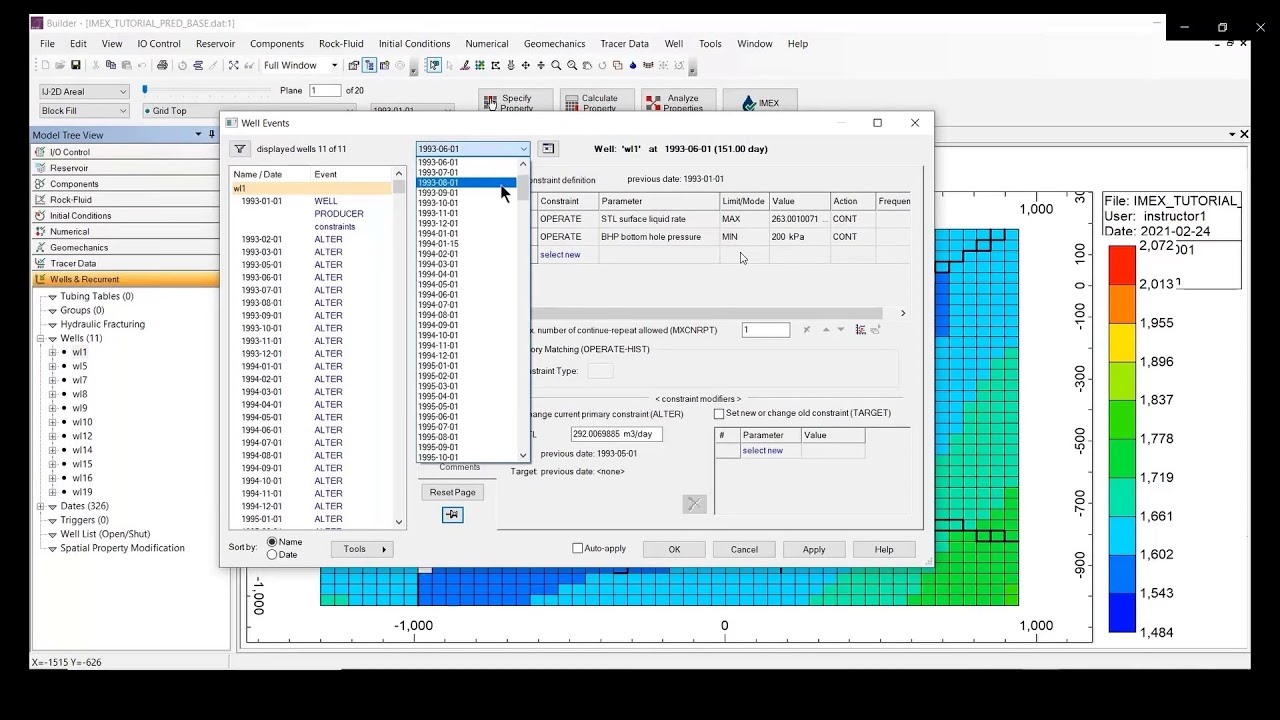Image resolution: width=1280 pixels, height=720 pixels.
Task: Click the OK button
Action: click(x=674, y=549)
